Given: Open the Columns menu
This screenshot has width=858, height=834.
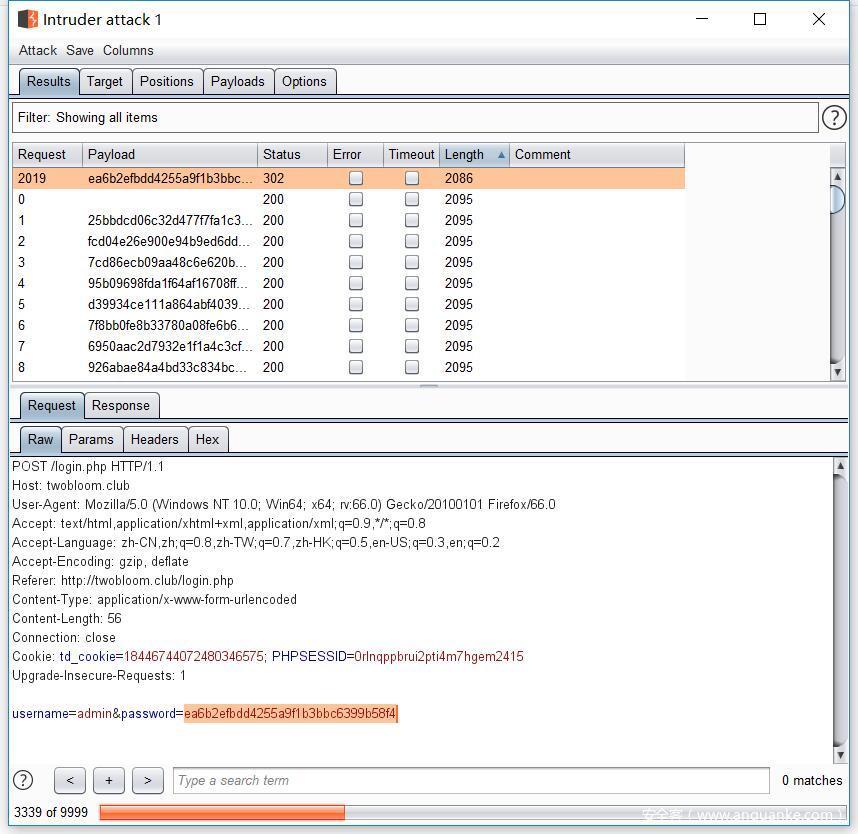Looking at the screenshot, I should pyautogui.click(x=128, y=50).
